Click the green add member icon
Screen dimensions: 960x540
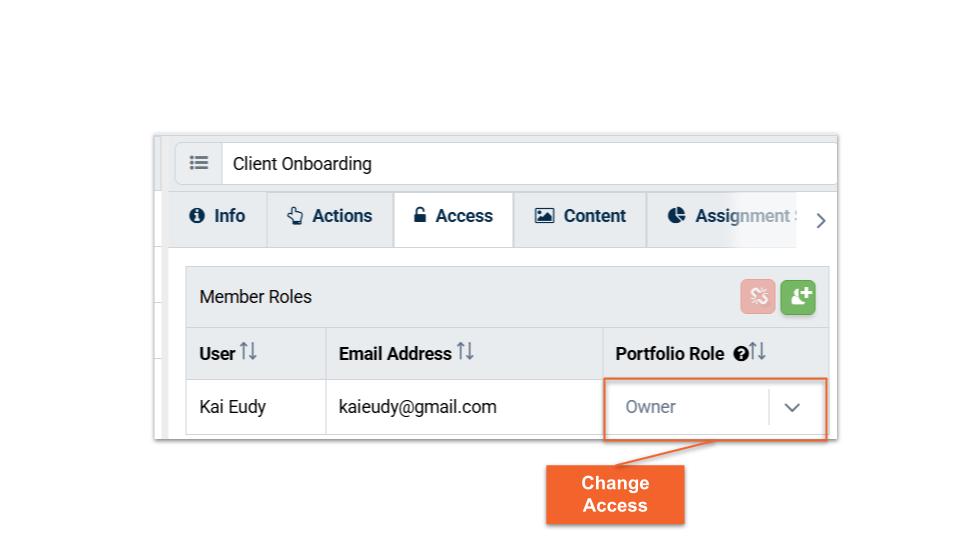click(x=797, y=296)
